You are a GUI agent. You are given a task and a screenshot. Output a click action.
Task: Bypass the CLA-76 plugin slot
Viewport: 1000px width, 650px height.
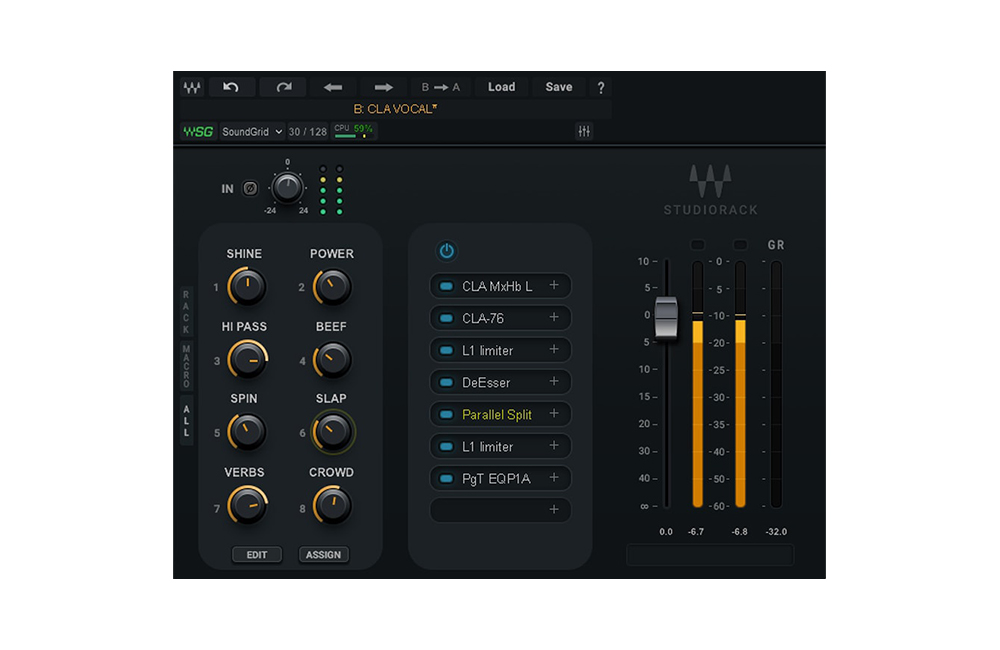[x=444, y=318]
